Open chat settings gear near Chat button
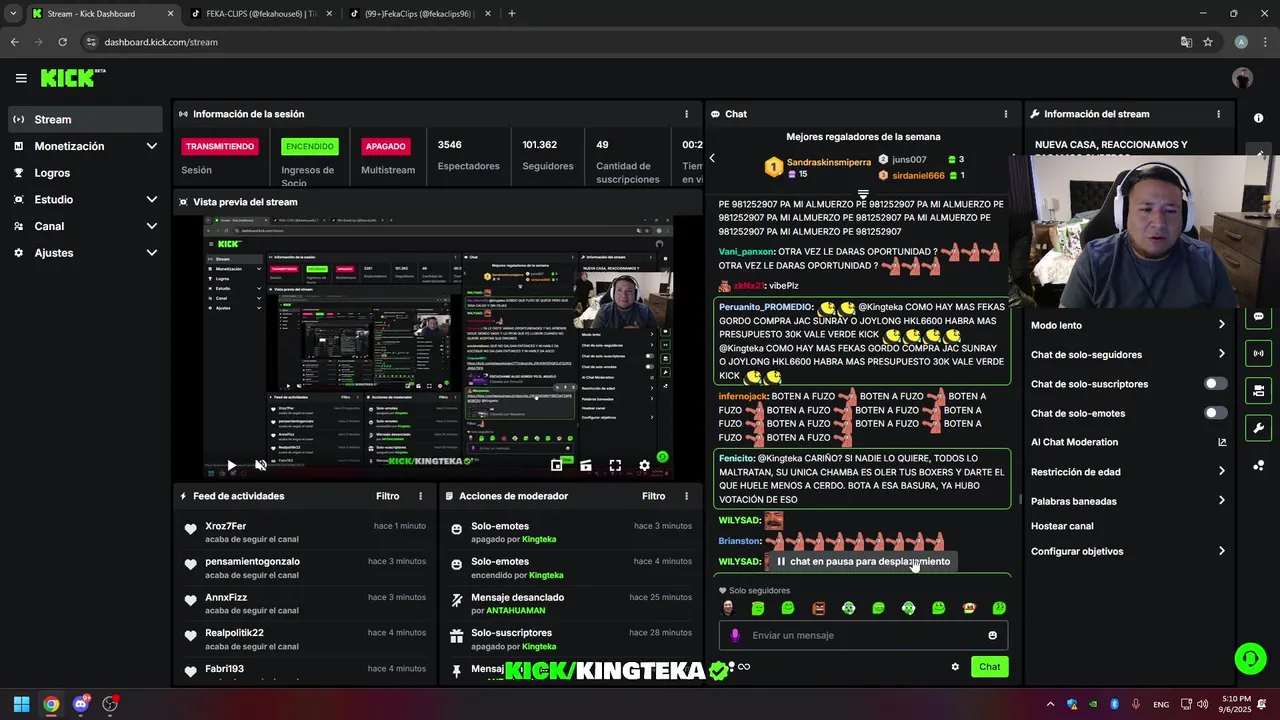The height and width of the screenshot is (720, 1280). pyautogui.click(x=955, y=667)
